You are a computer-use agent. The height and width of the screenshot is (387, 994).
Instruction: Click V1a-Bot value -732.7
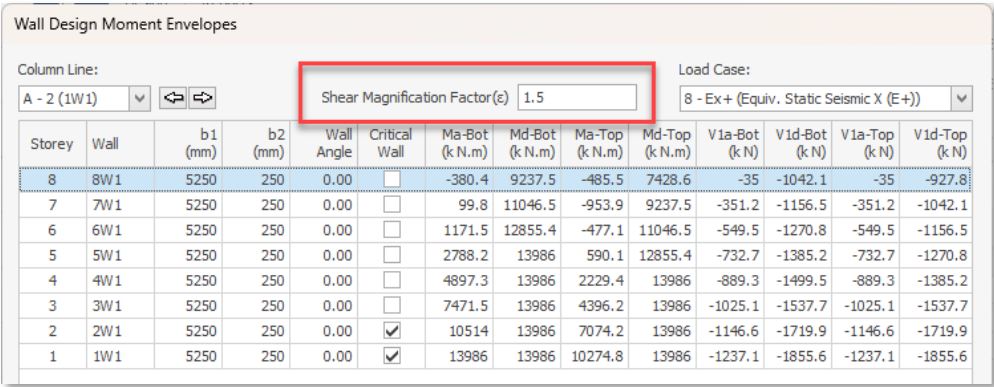(737, 256)
